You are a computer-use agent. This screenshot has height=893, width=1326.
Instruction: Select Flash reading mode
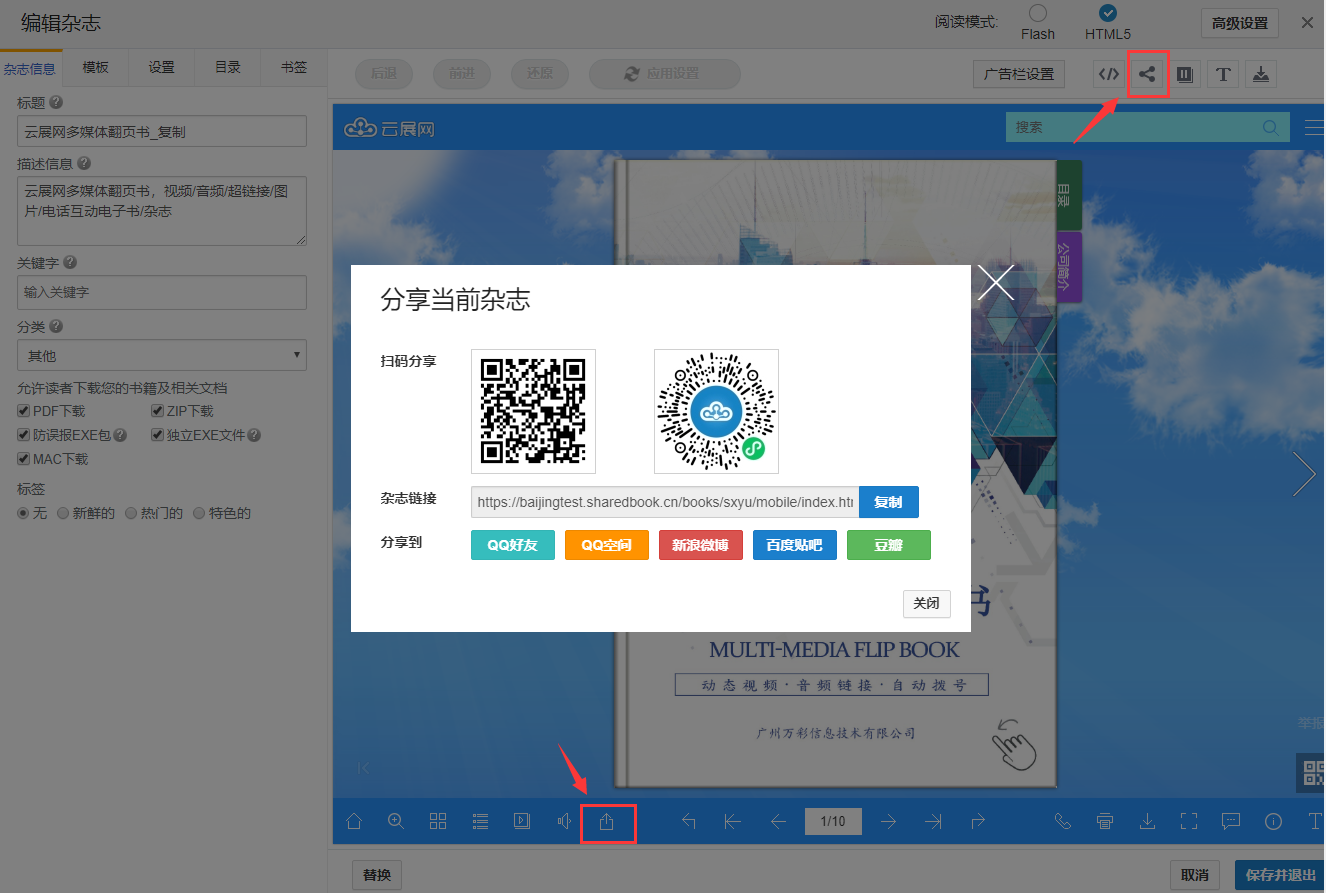point(1038,13)
